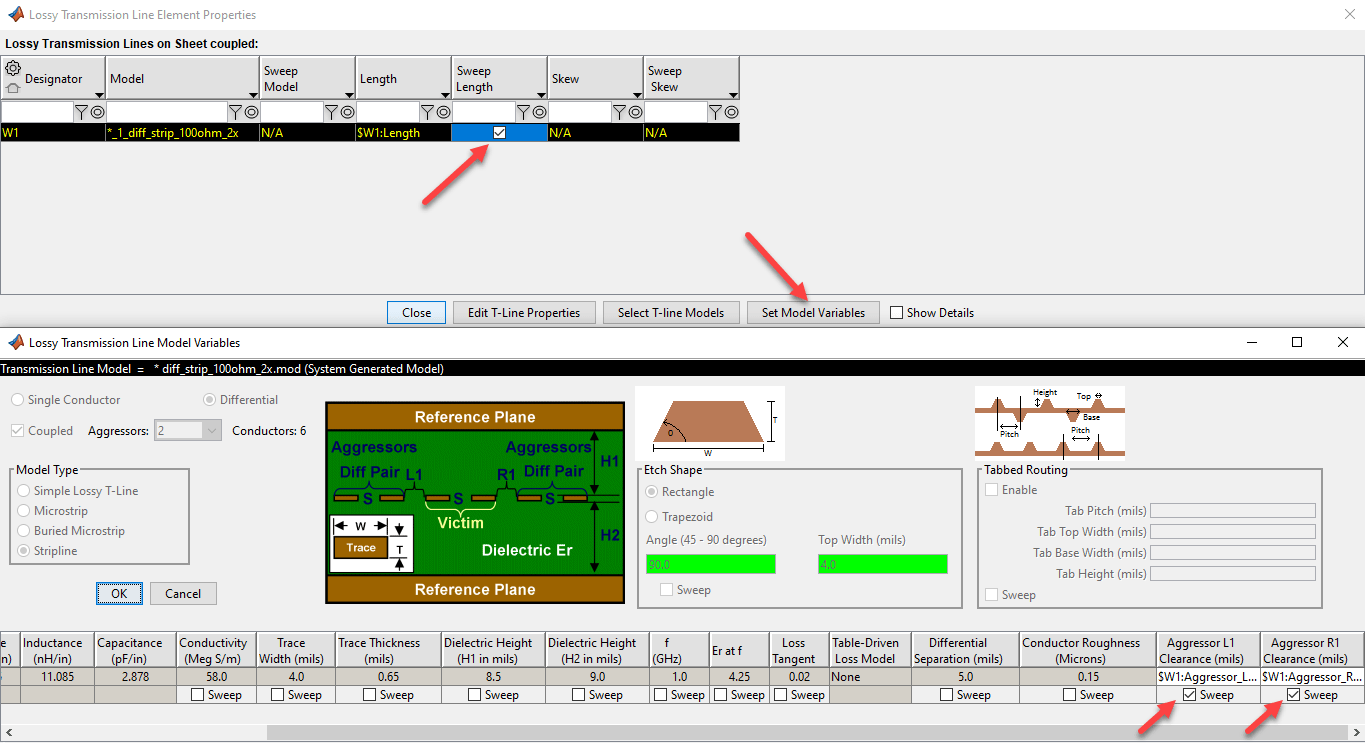
Task: Click the funnel filter icon for Designator column
Action: 82,112
